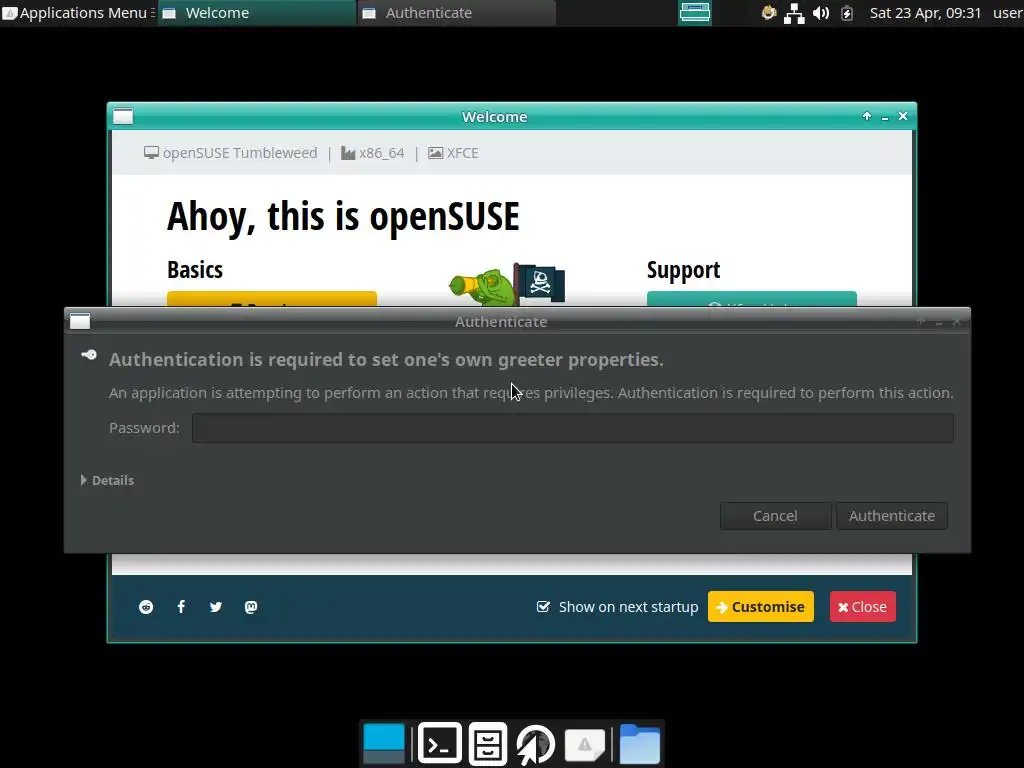The height and width of the screenshot is (768, 1024).
Task: Click the volume speaker tray icon
Action: [821, 12]
